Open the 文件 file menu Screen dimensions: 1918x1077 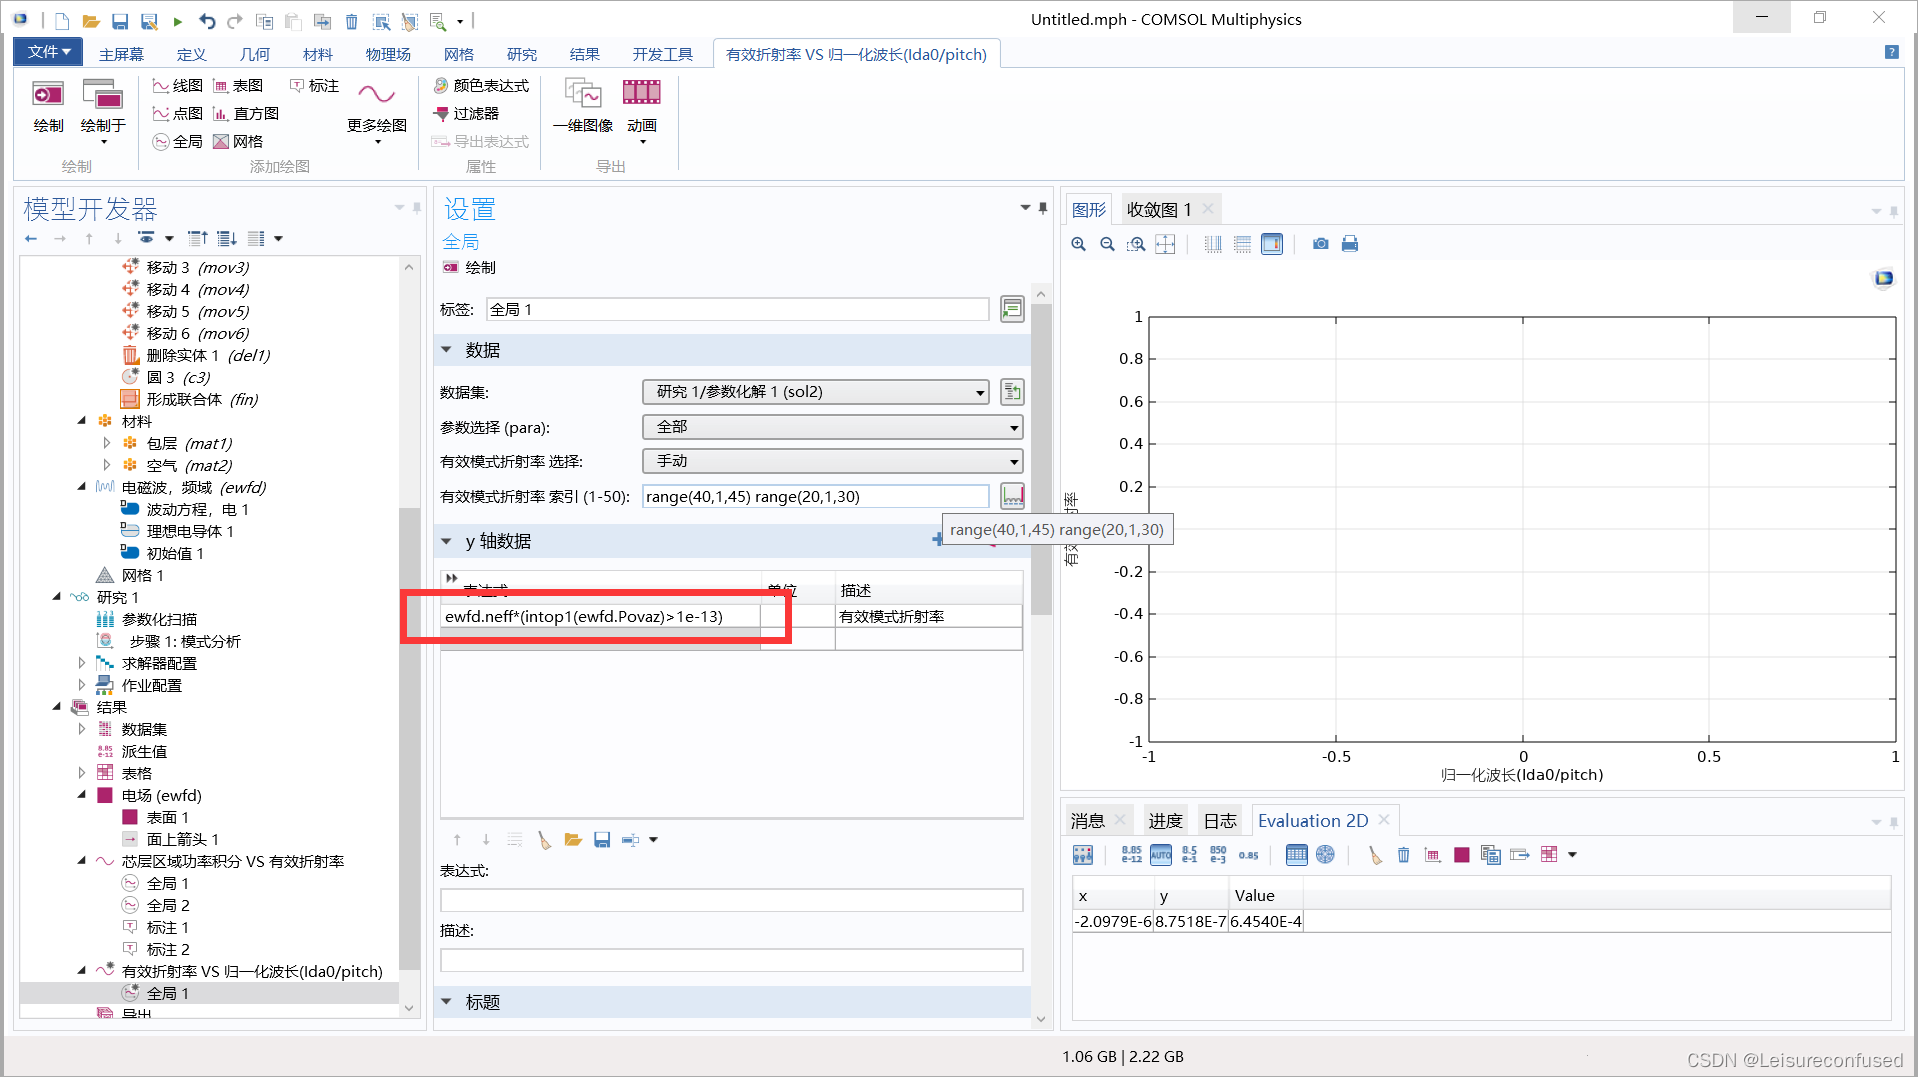pyautogui.click(x=48, y=52)
